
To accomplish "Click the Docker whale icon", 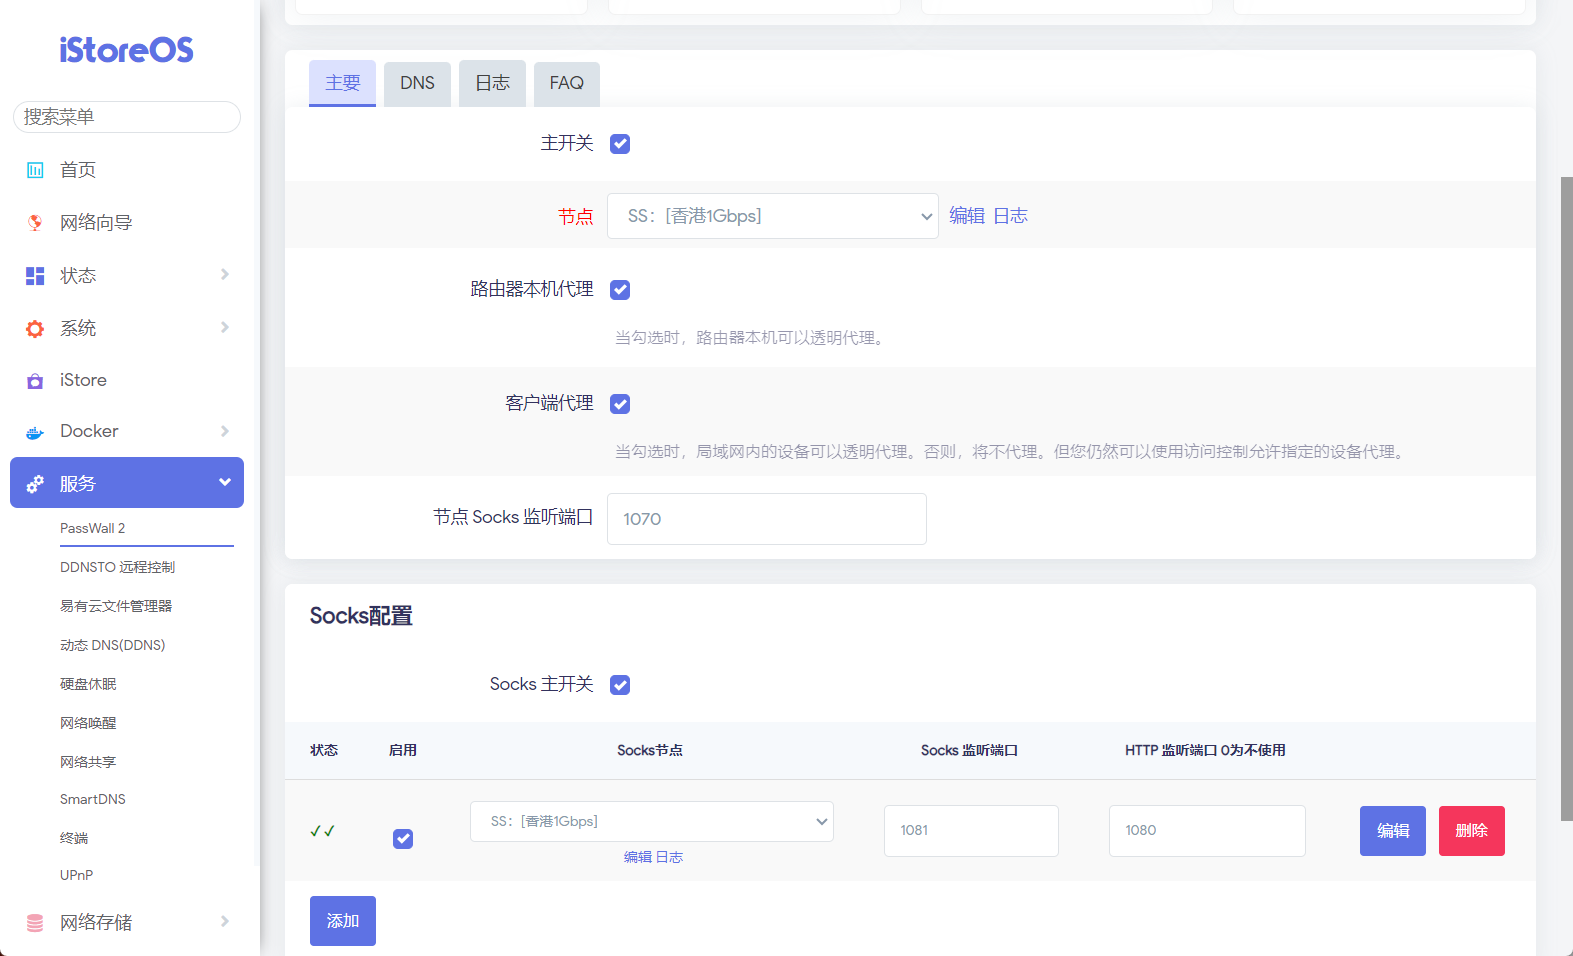I will tap(35, 432).
